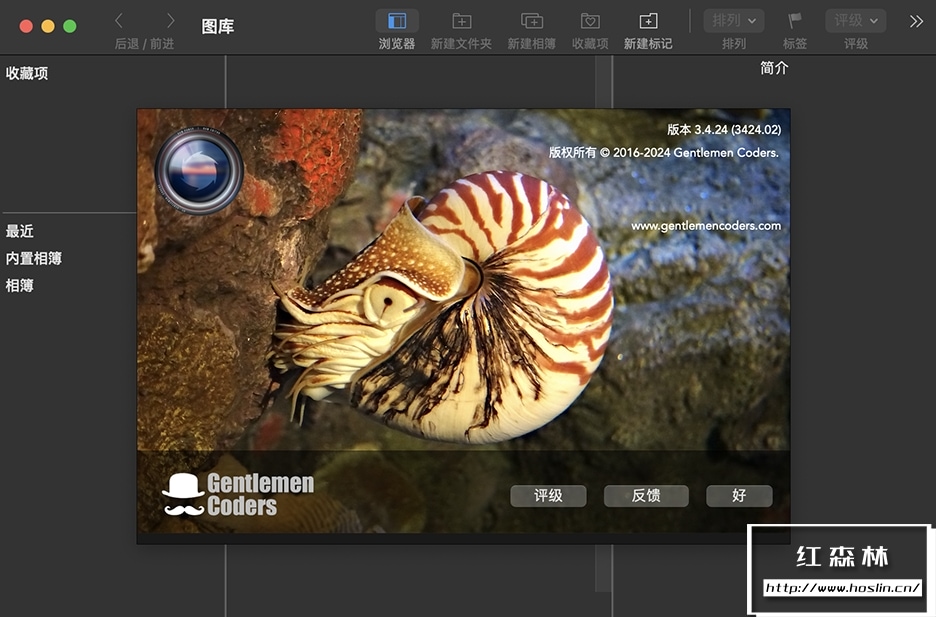
Task: Select 收藏项 in the sidebar
Action: click(27, 73)
